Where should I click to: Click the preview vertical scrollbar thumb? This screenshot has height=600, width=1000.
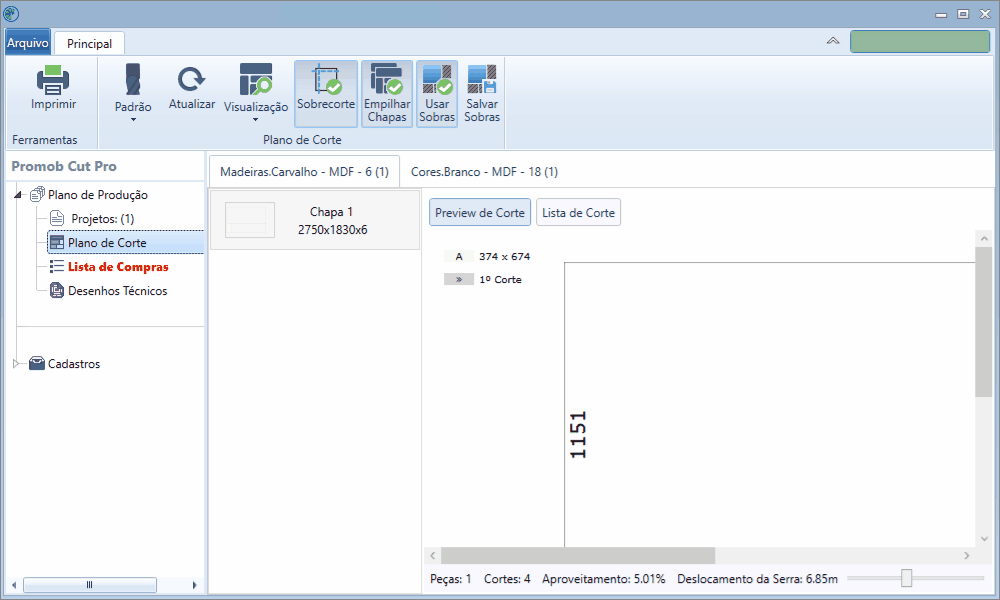point(984,322)
